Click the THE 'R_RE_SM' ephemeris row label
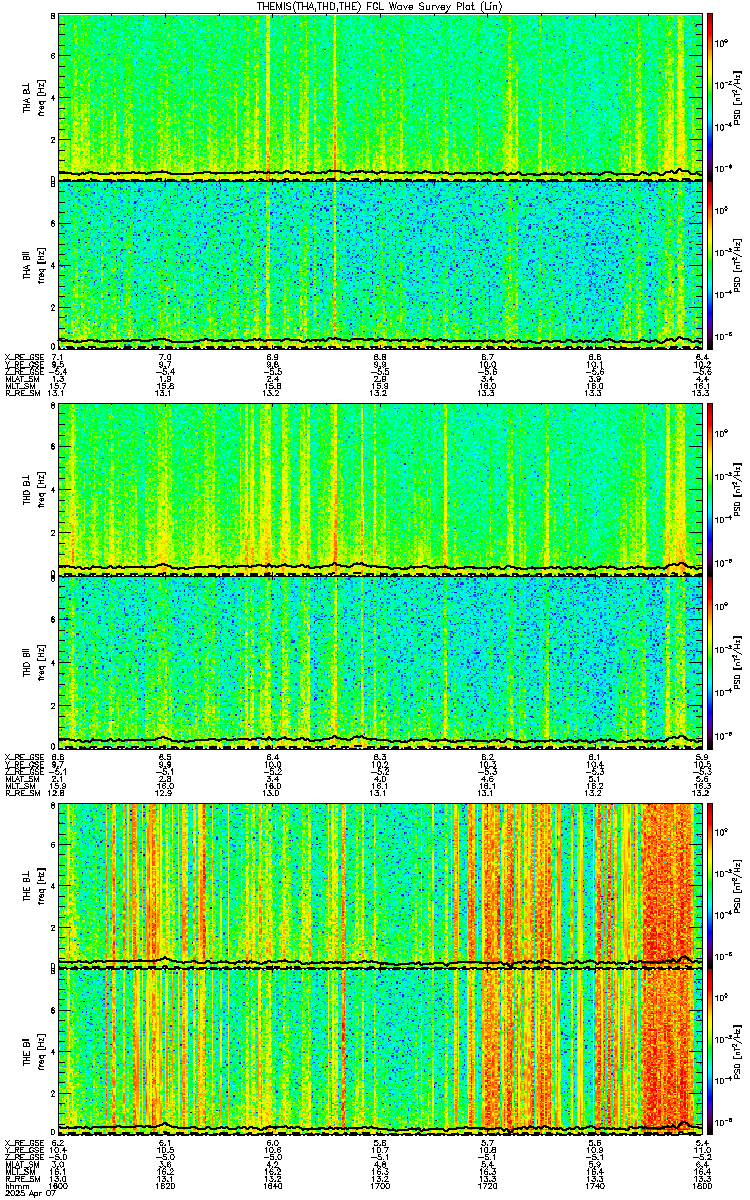Image resolution: width=750 pixels, height=1200 pixels. click(x=21, y=1179)
